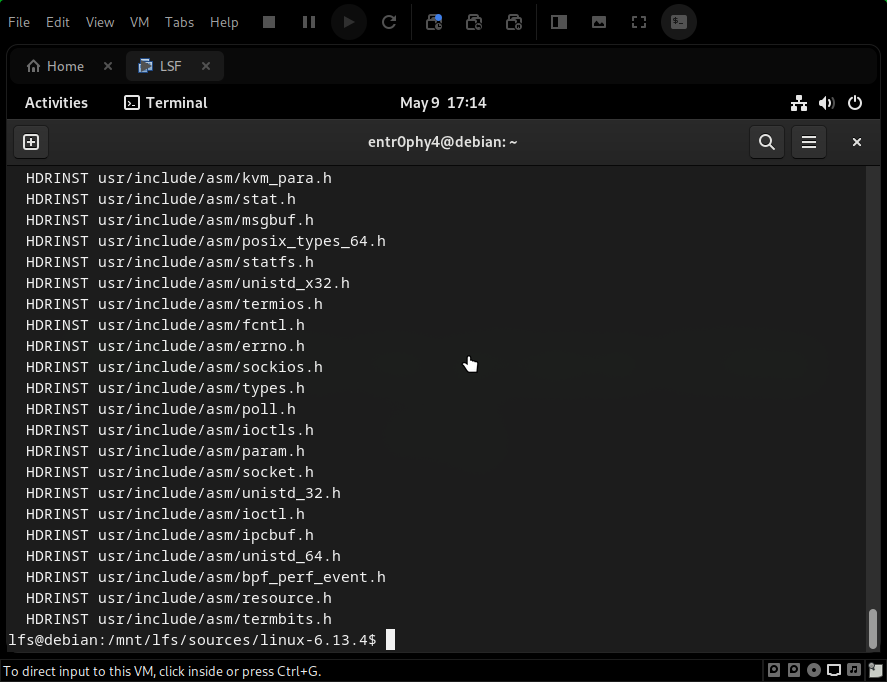Open the Terminal app menu in top bar

165,102
